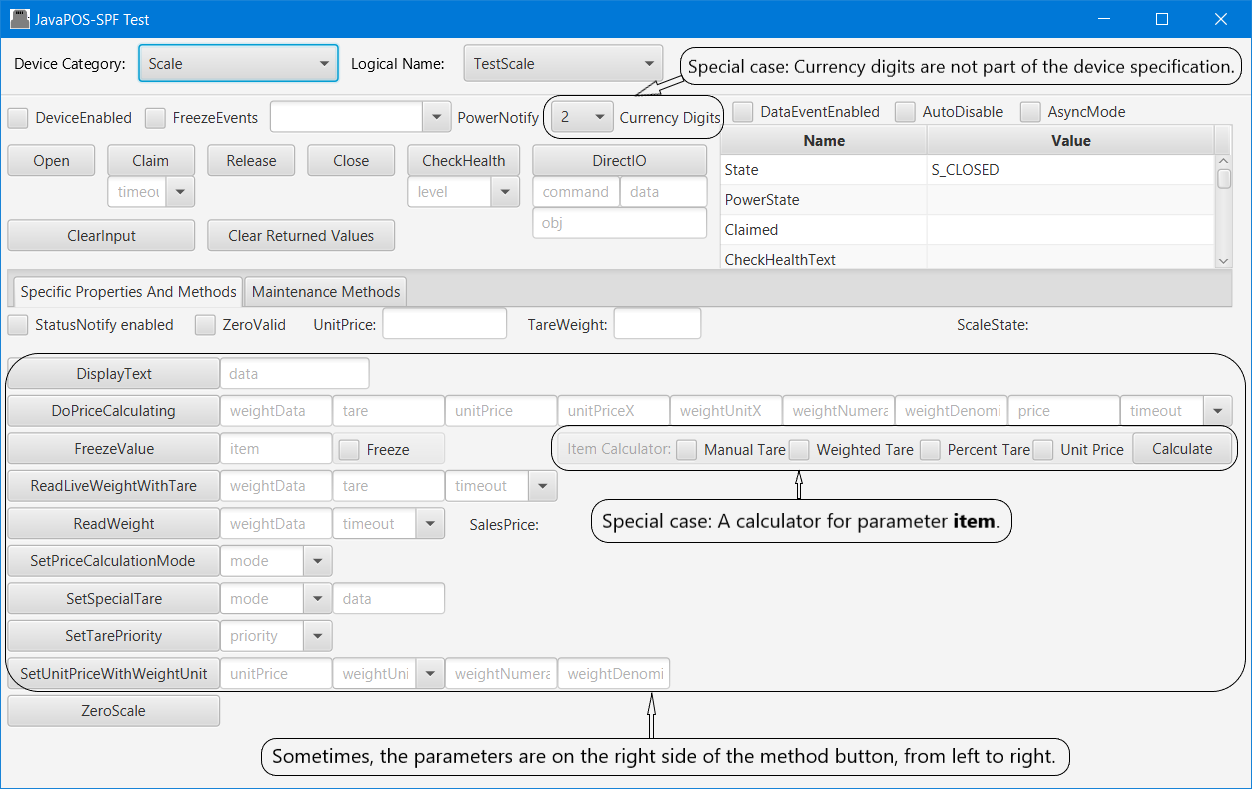Click the ZeroScale button
This screenshot has width=1252, height=789.
(x=114, y=711)
